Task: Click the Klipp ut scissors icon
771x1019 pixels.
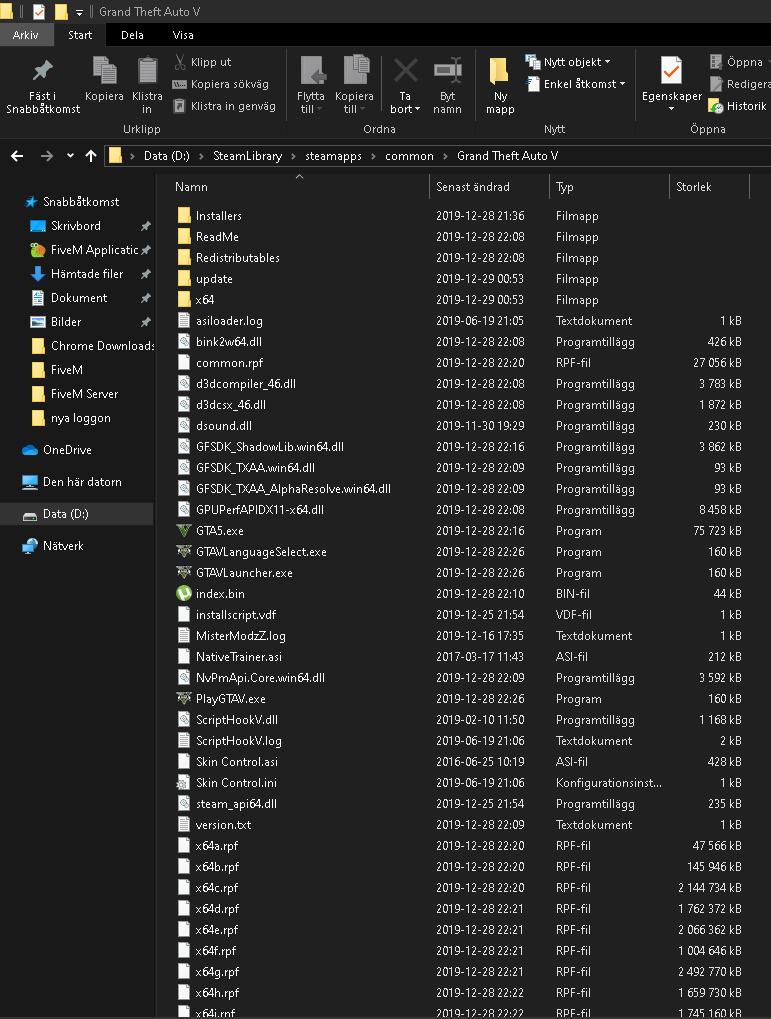Action: point(180,62)
